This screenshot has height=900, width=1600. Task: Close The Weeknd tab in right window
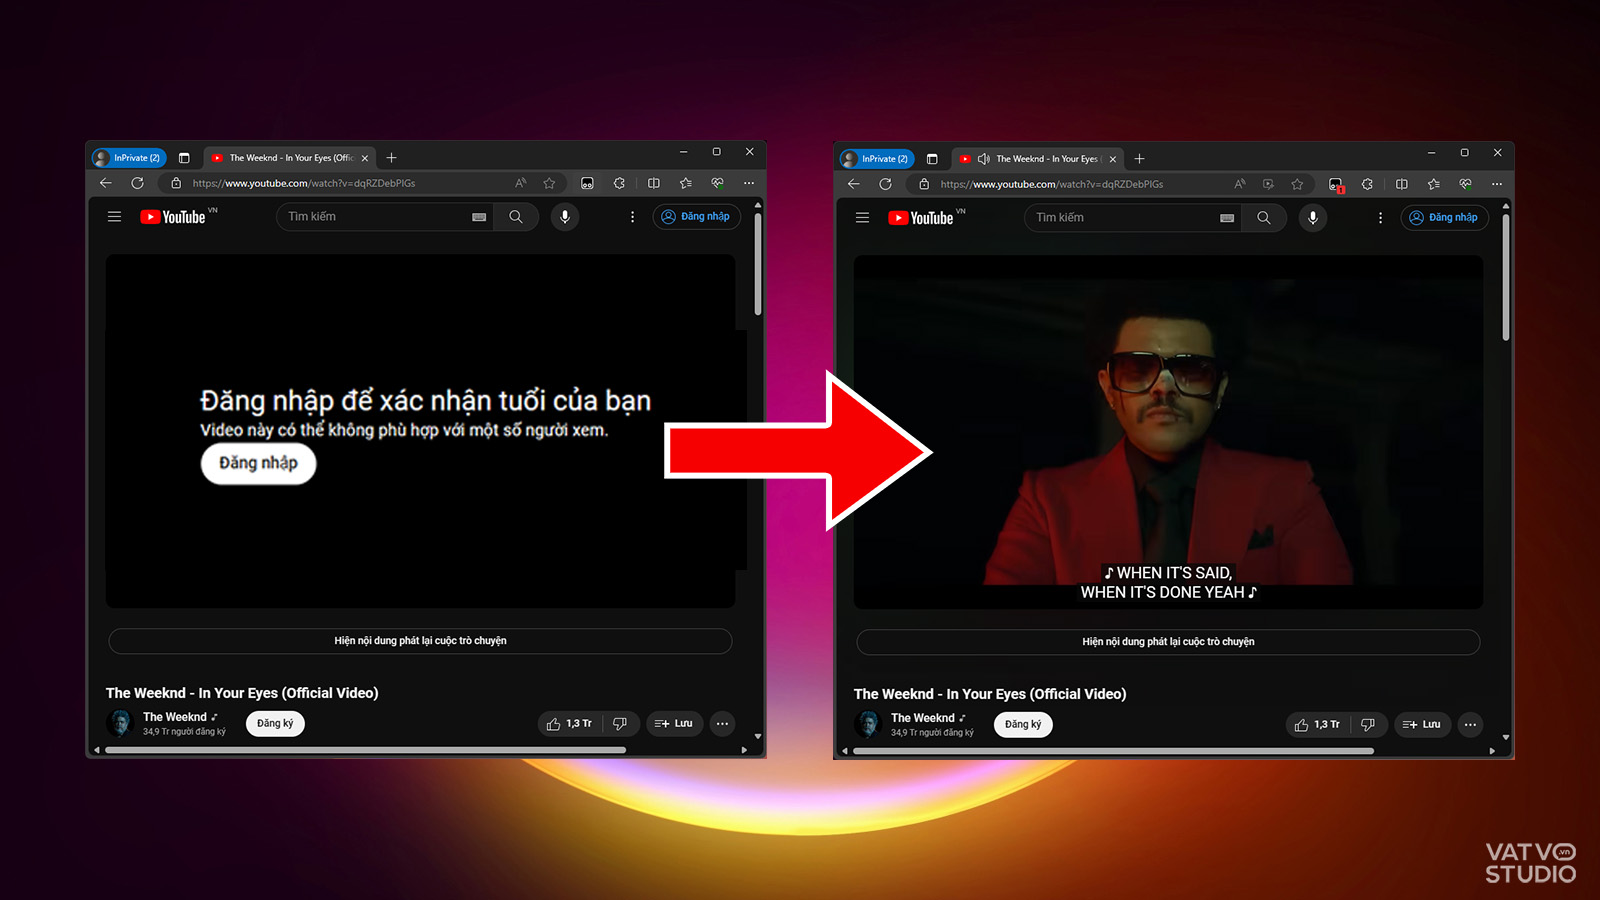coord(1113,159)
